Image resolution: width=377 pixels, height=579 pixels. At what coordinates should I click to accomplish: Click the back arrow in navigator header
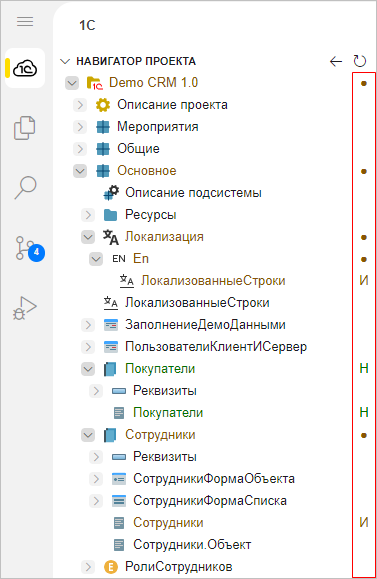click(x=336, y=61)
